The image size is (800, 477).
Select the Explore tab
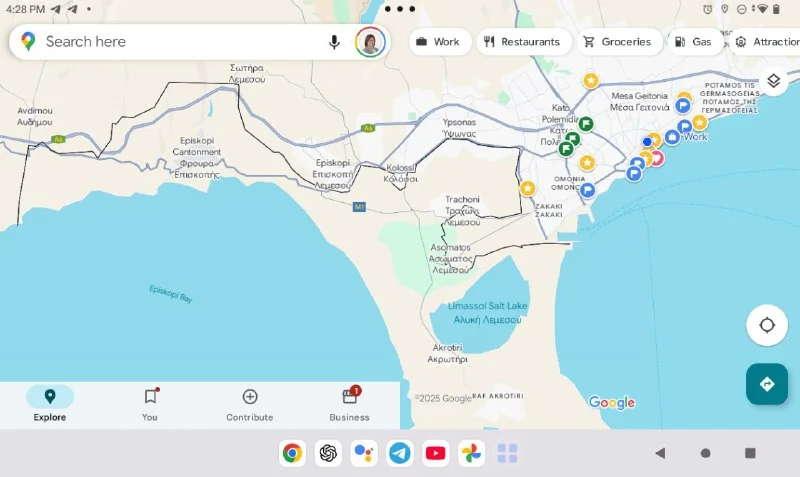[50, 404]
